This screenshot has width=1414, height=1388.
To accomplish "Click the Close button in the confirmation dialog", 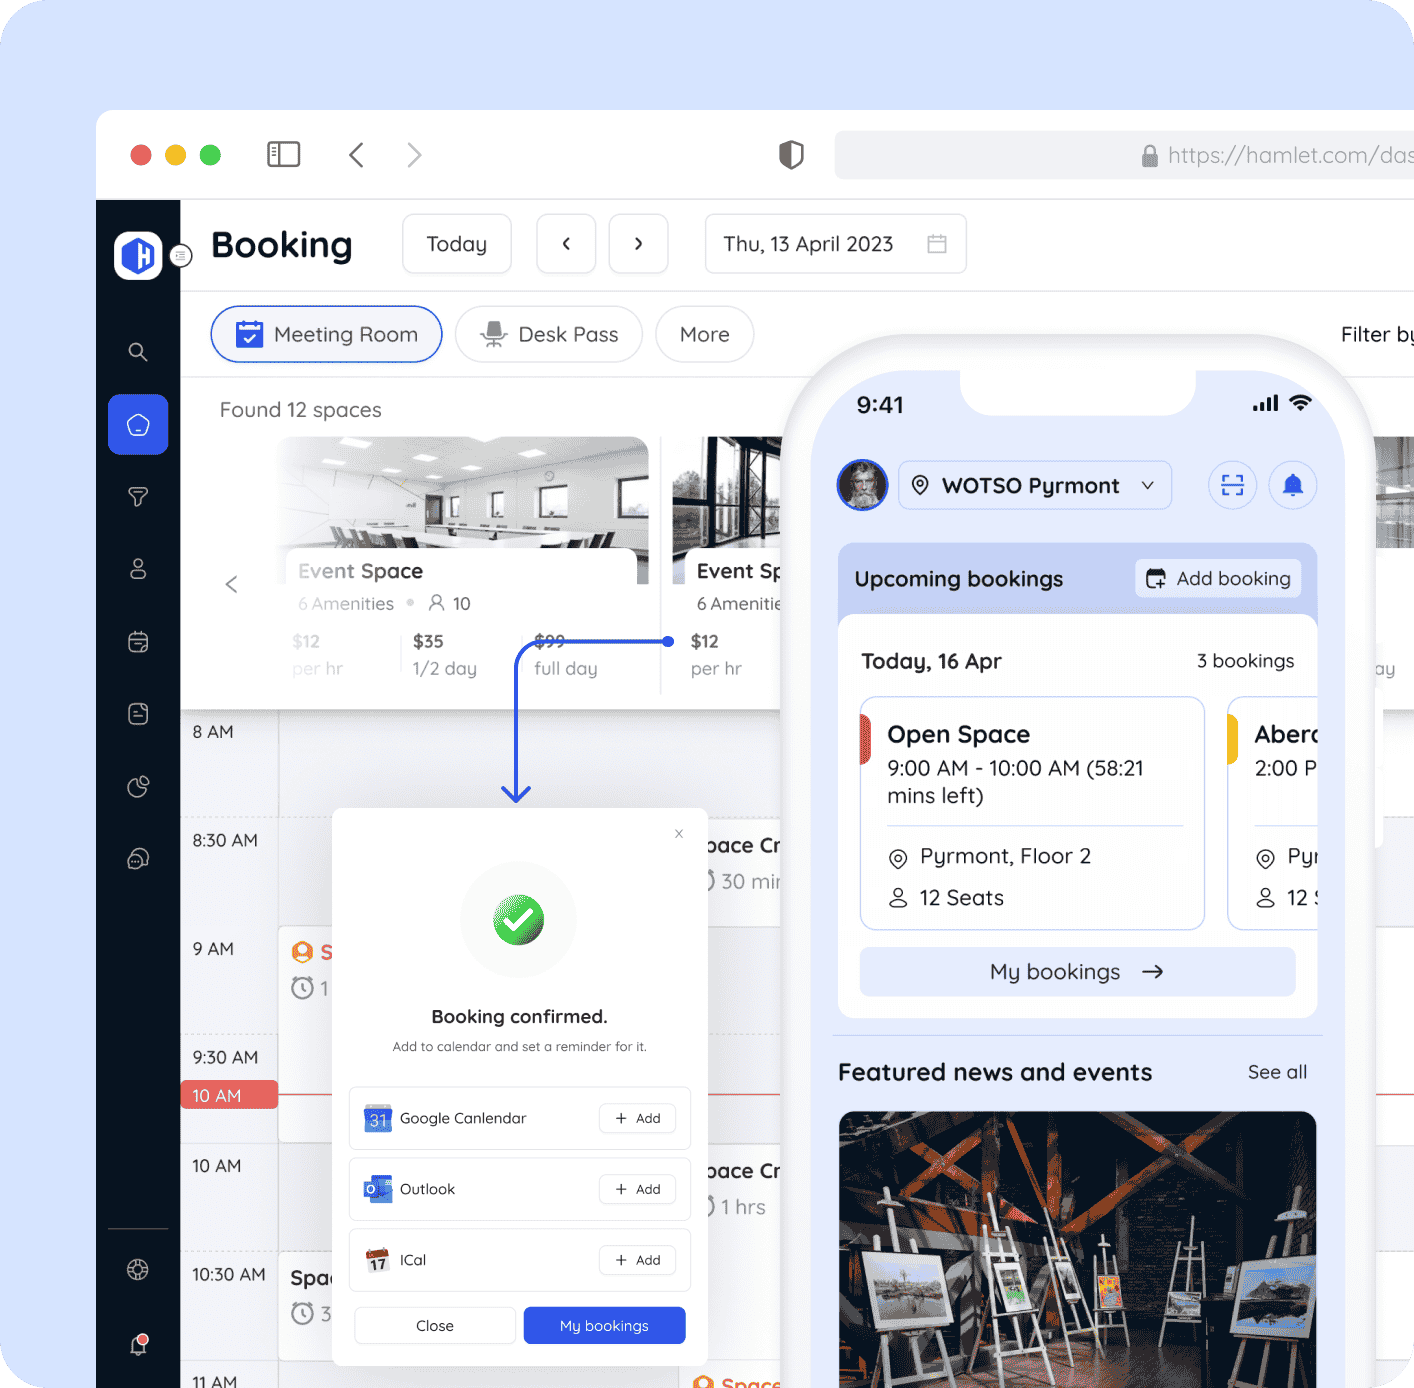I will pyautogui.click(x=435, y=1325).
